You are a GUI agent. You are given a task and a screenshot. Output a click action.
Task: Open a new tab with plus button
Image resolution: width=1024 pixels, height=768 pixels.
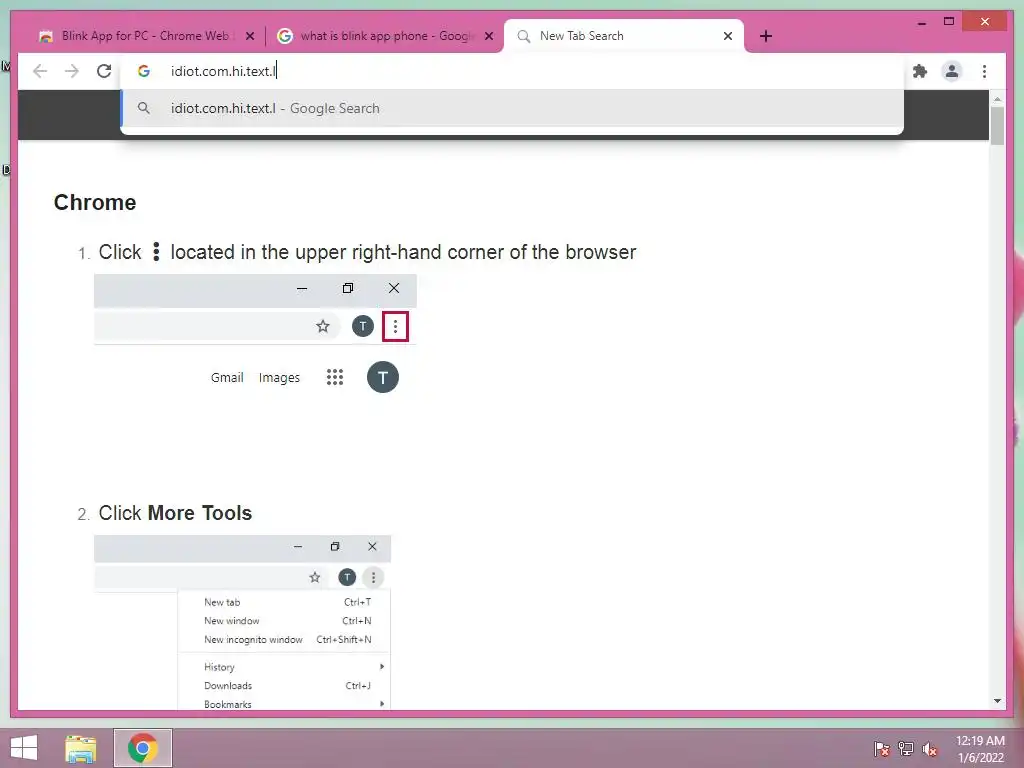tap(766, 36)
